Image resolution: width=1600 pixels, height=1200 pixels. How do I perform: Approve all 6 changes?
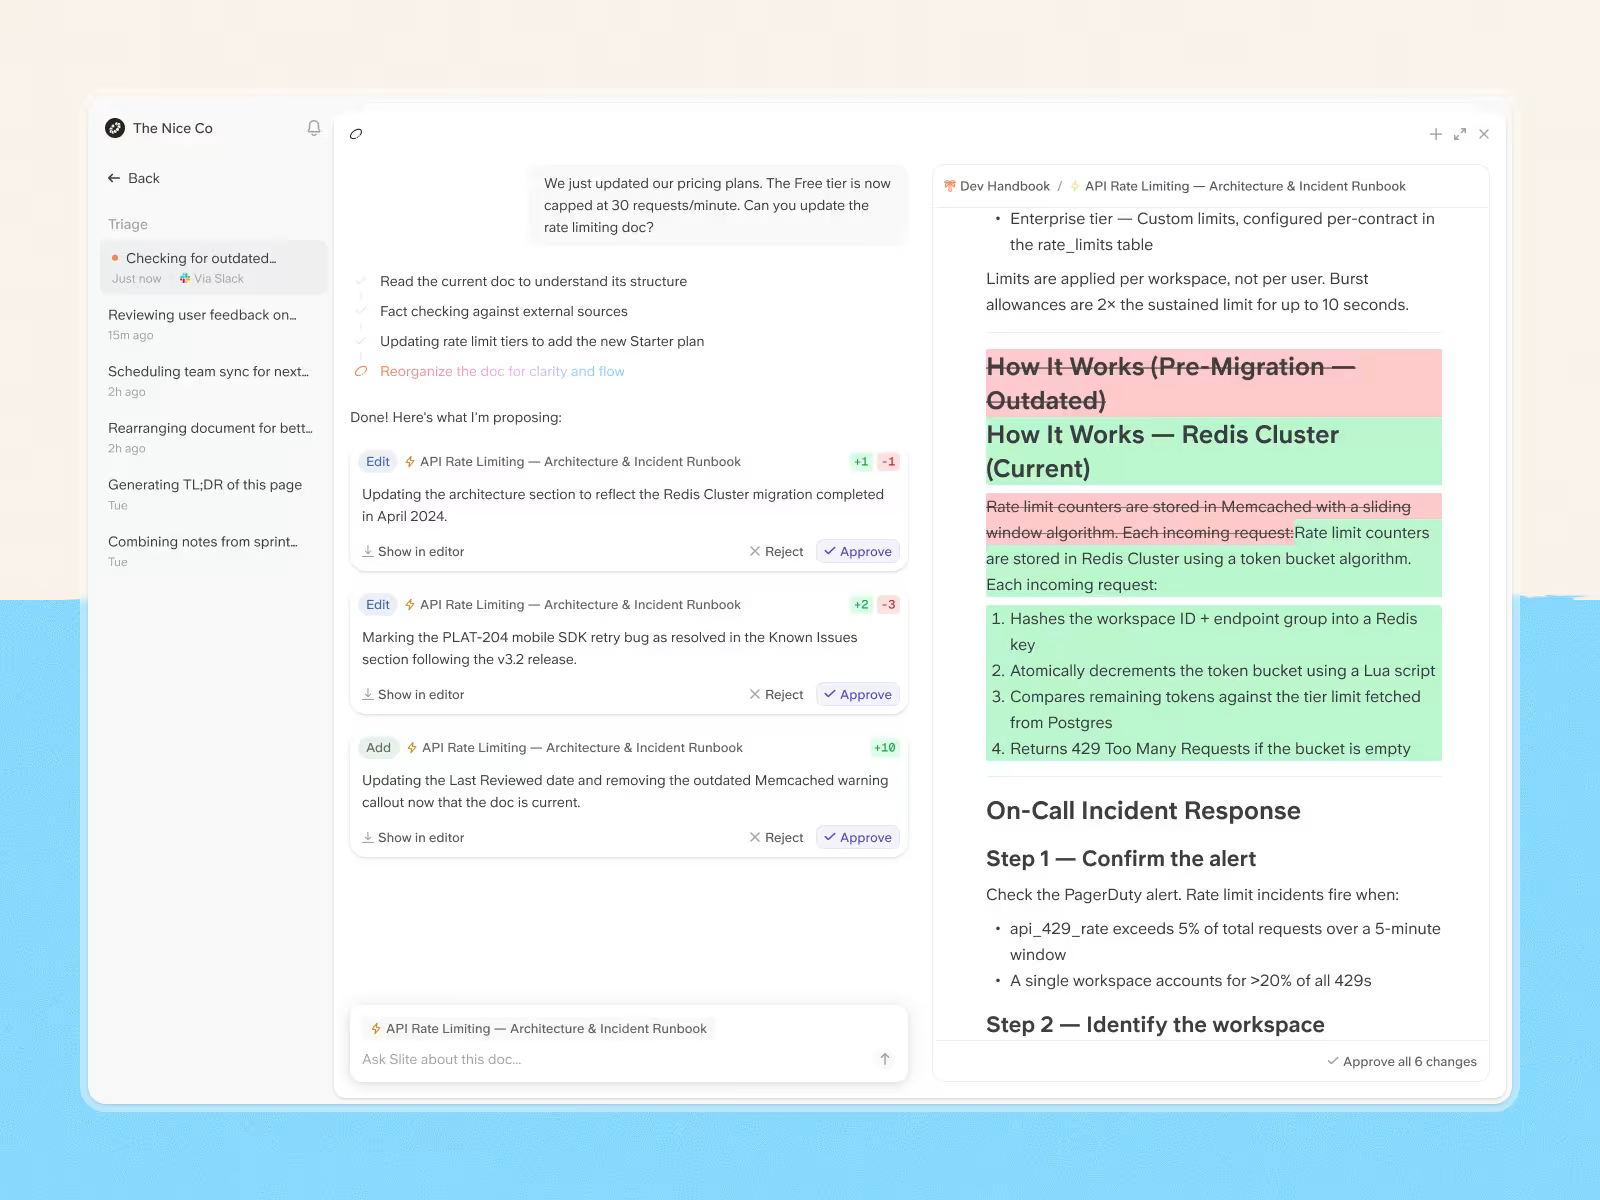(x=1402, y=1061)
